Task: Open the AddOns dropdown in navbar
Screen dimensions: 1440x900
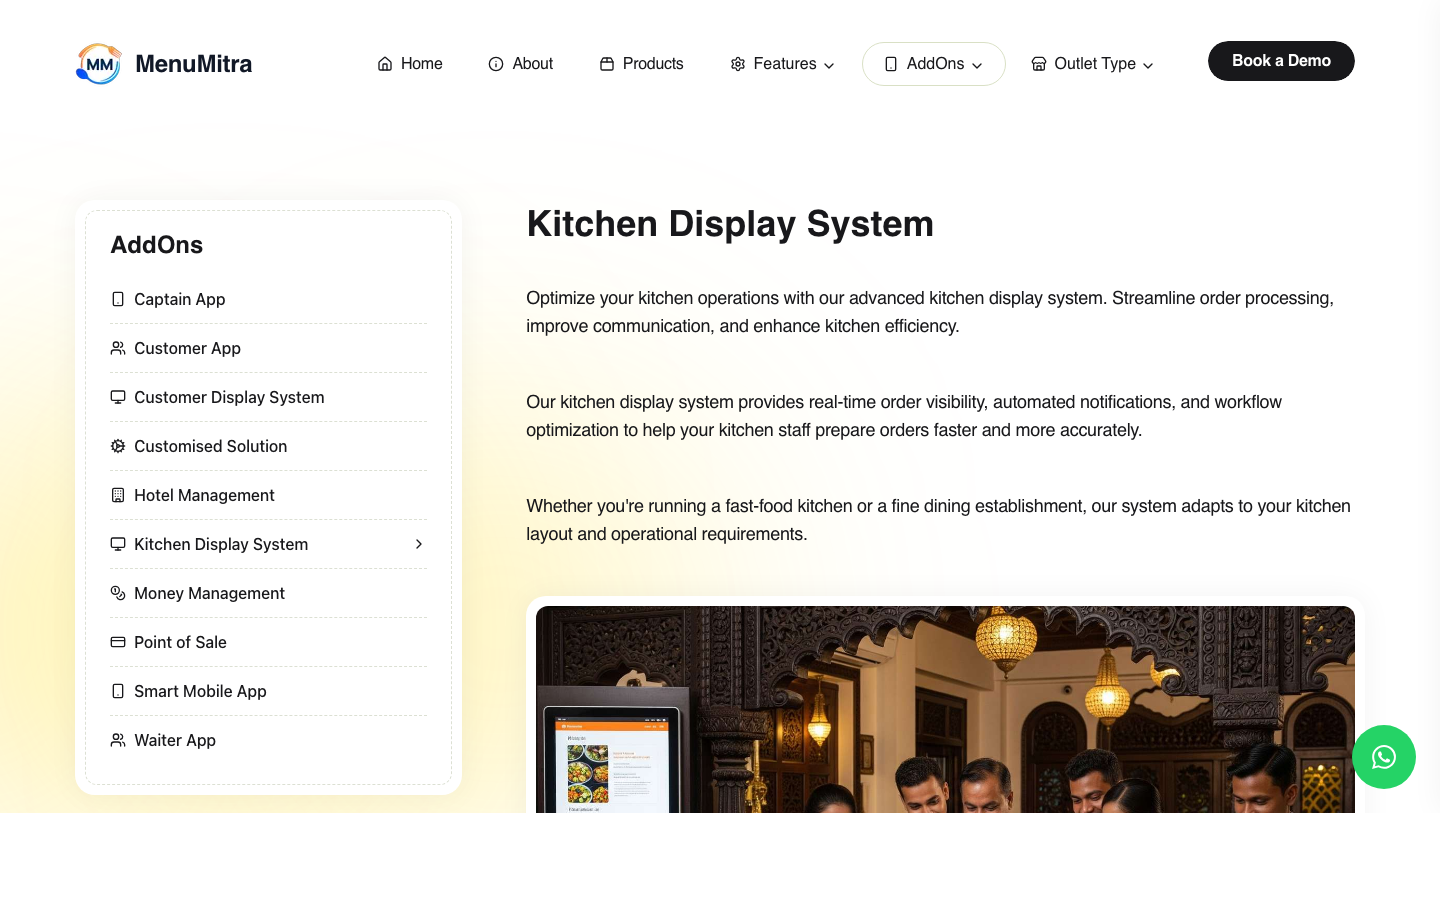Action: pos(933,64)
